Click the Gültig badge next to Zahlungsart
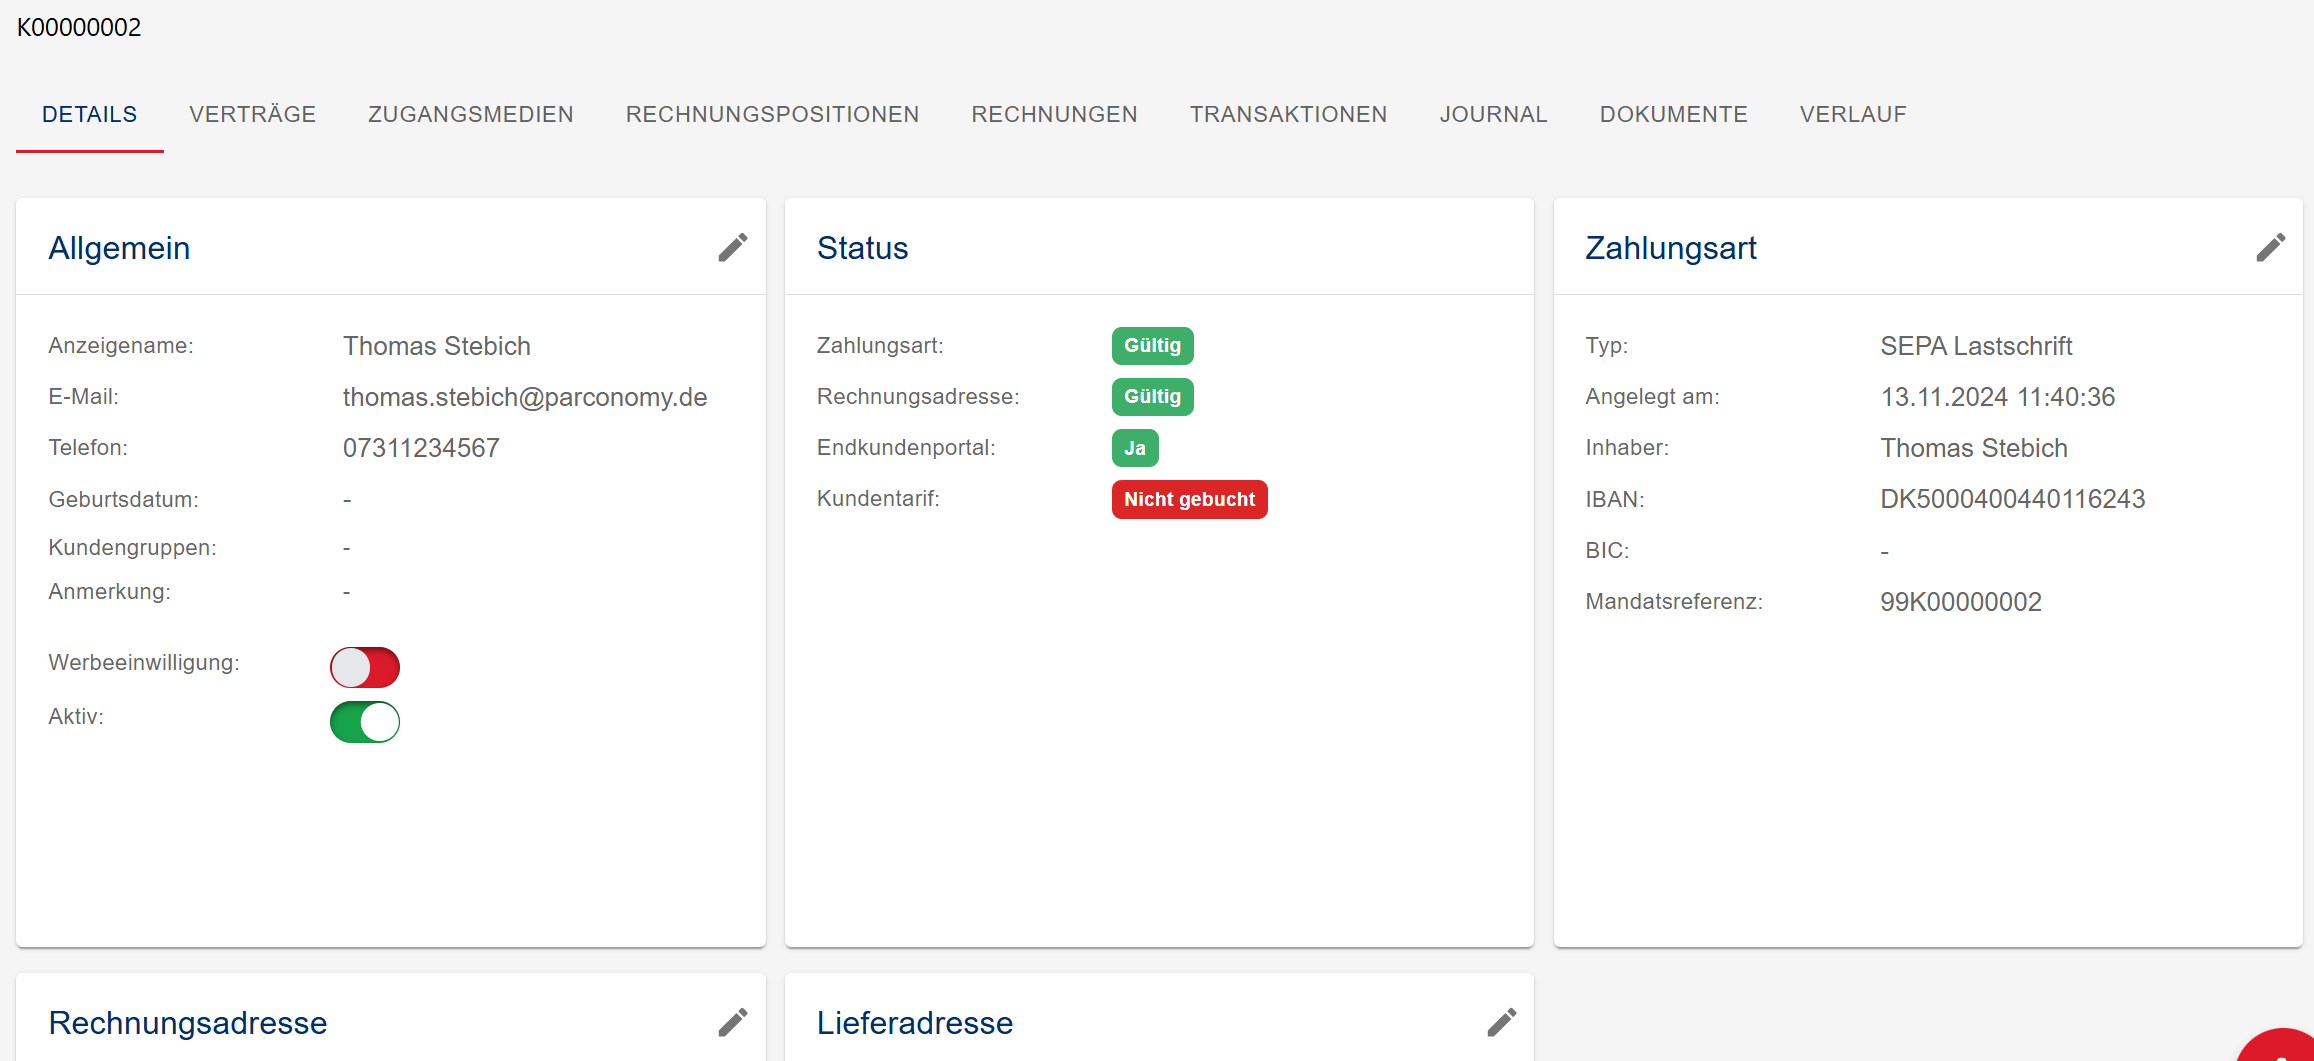The image size is (2314, 1061). click(1152, 346)
